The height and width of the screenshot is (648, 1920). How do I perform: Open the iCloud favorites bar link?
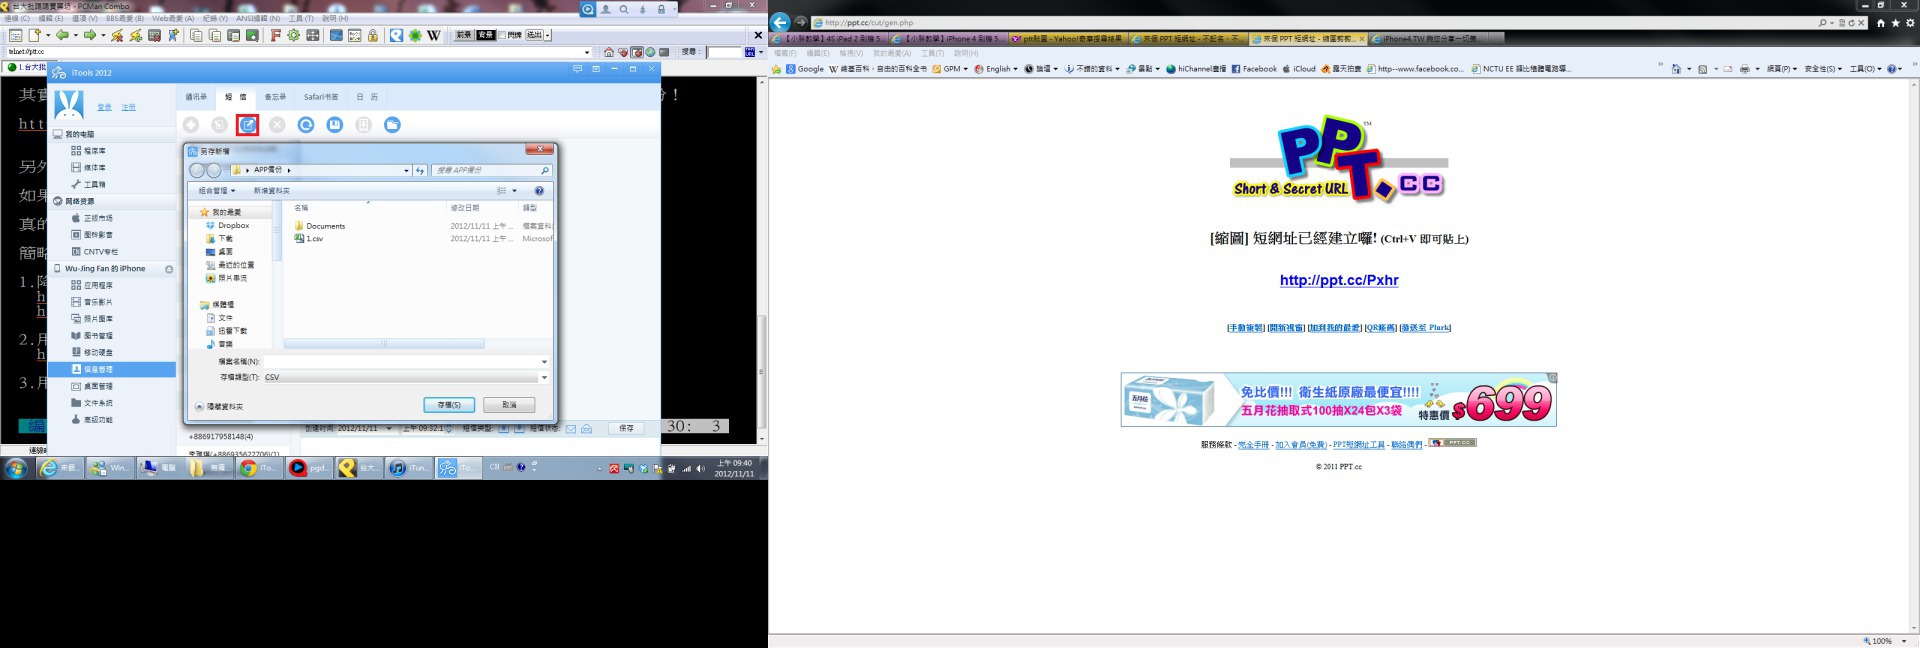coord(1299,69)
